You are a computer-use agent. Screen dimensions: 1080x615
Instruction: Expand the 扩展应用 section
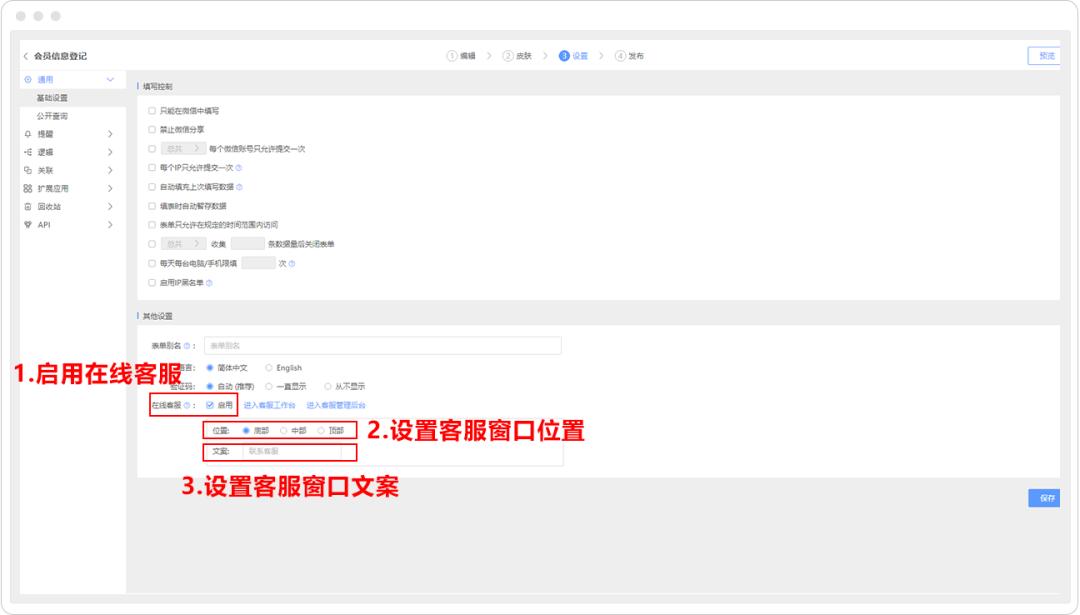coord(109,188)
